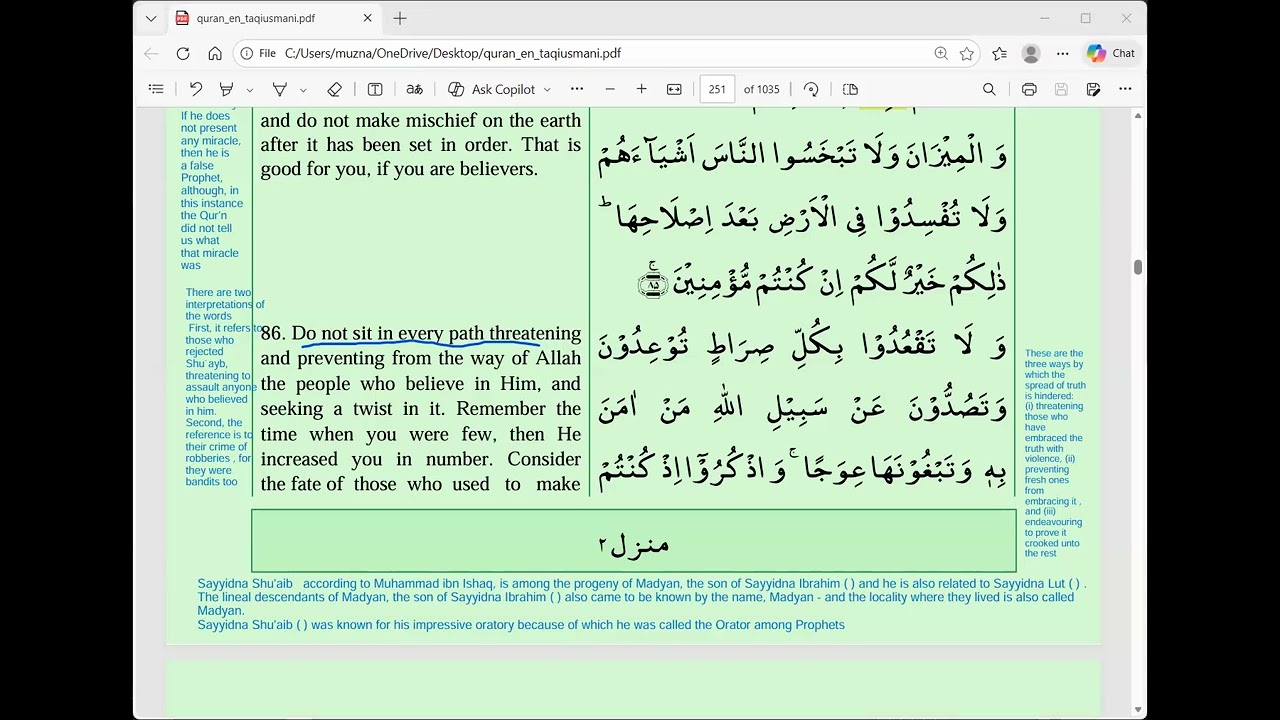The height and width of the screenshot is (720, 1280).
Task: Zoom out of the PDF
Action: [x=610, y=89]
